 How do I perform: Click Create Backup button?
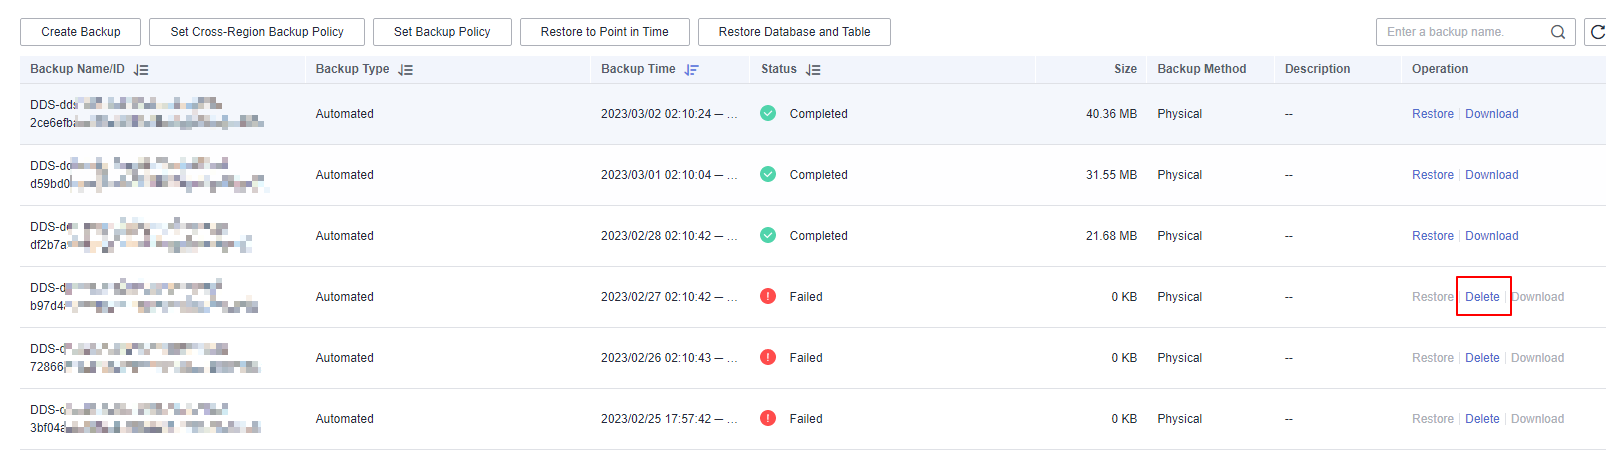[81, 32]
